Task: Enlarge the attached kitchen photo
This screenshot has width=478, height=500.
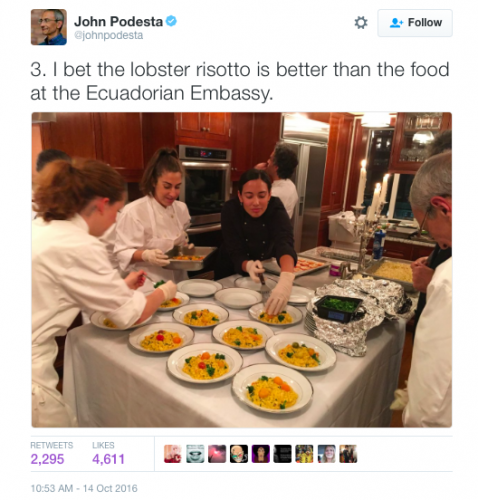Action: 242,270
